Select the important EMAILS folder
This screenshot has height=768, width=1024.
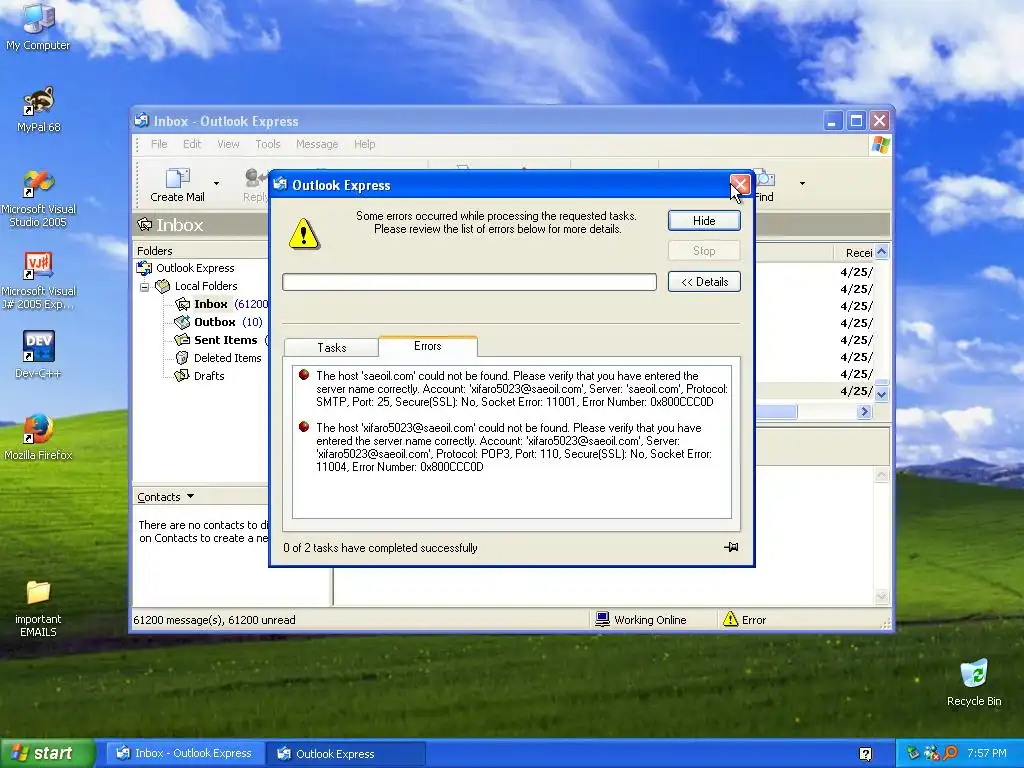[38, 608]
